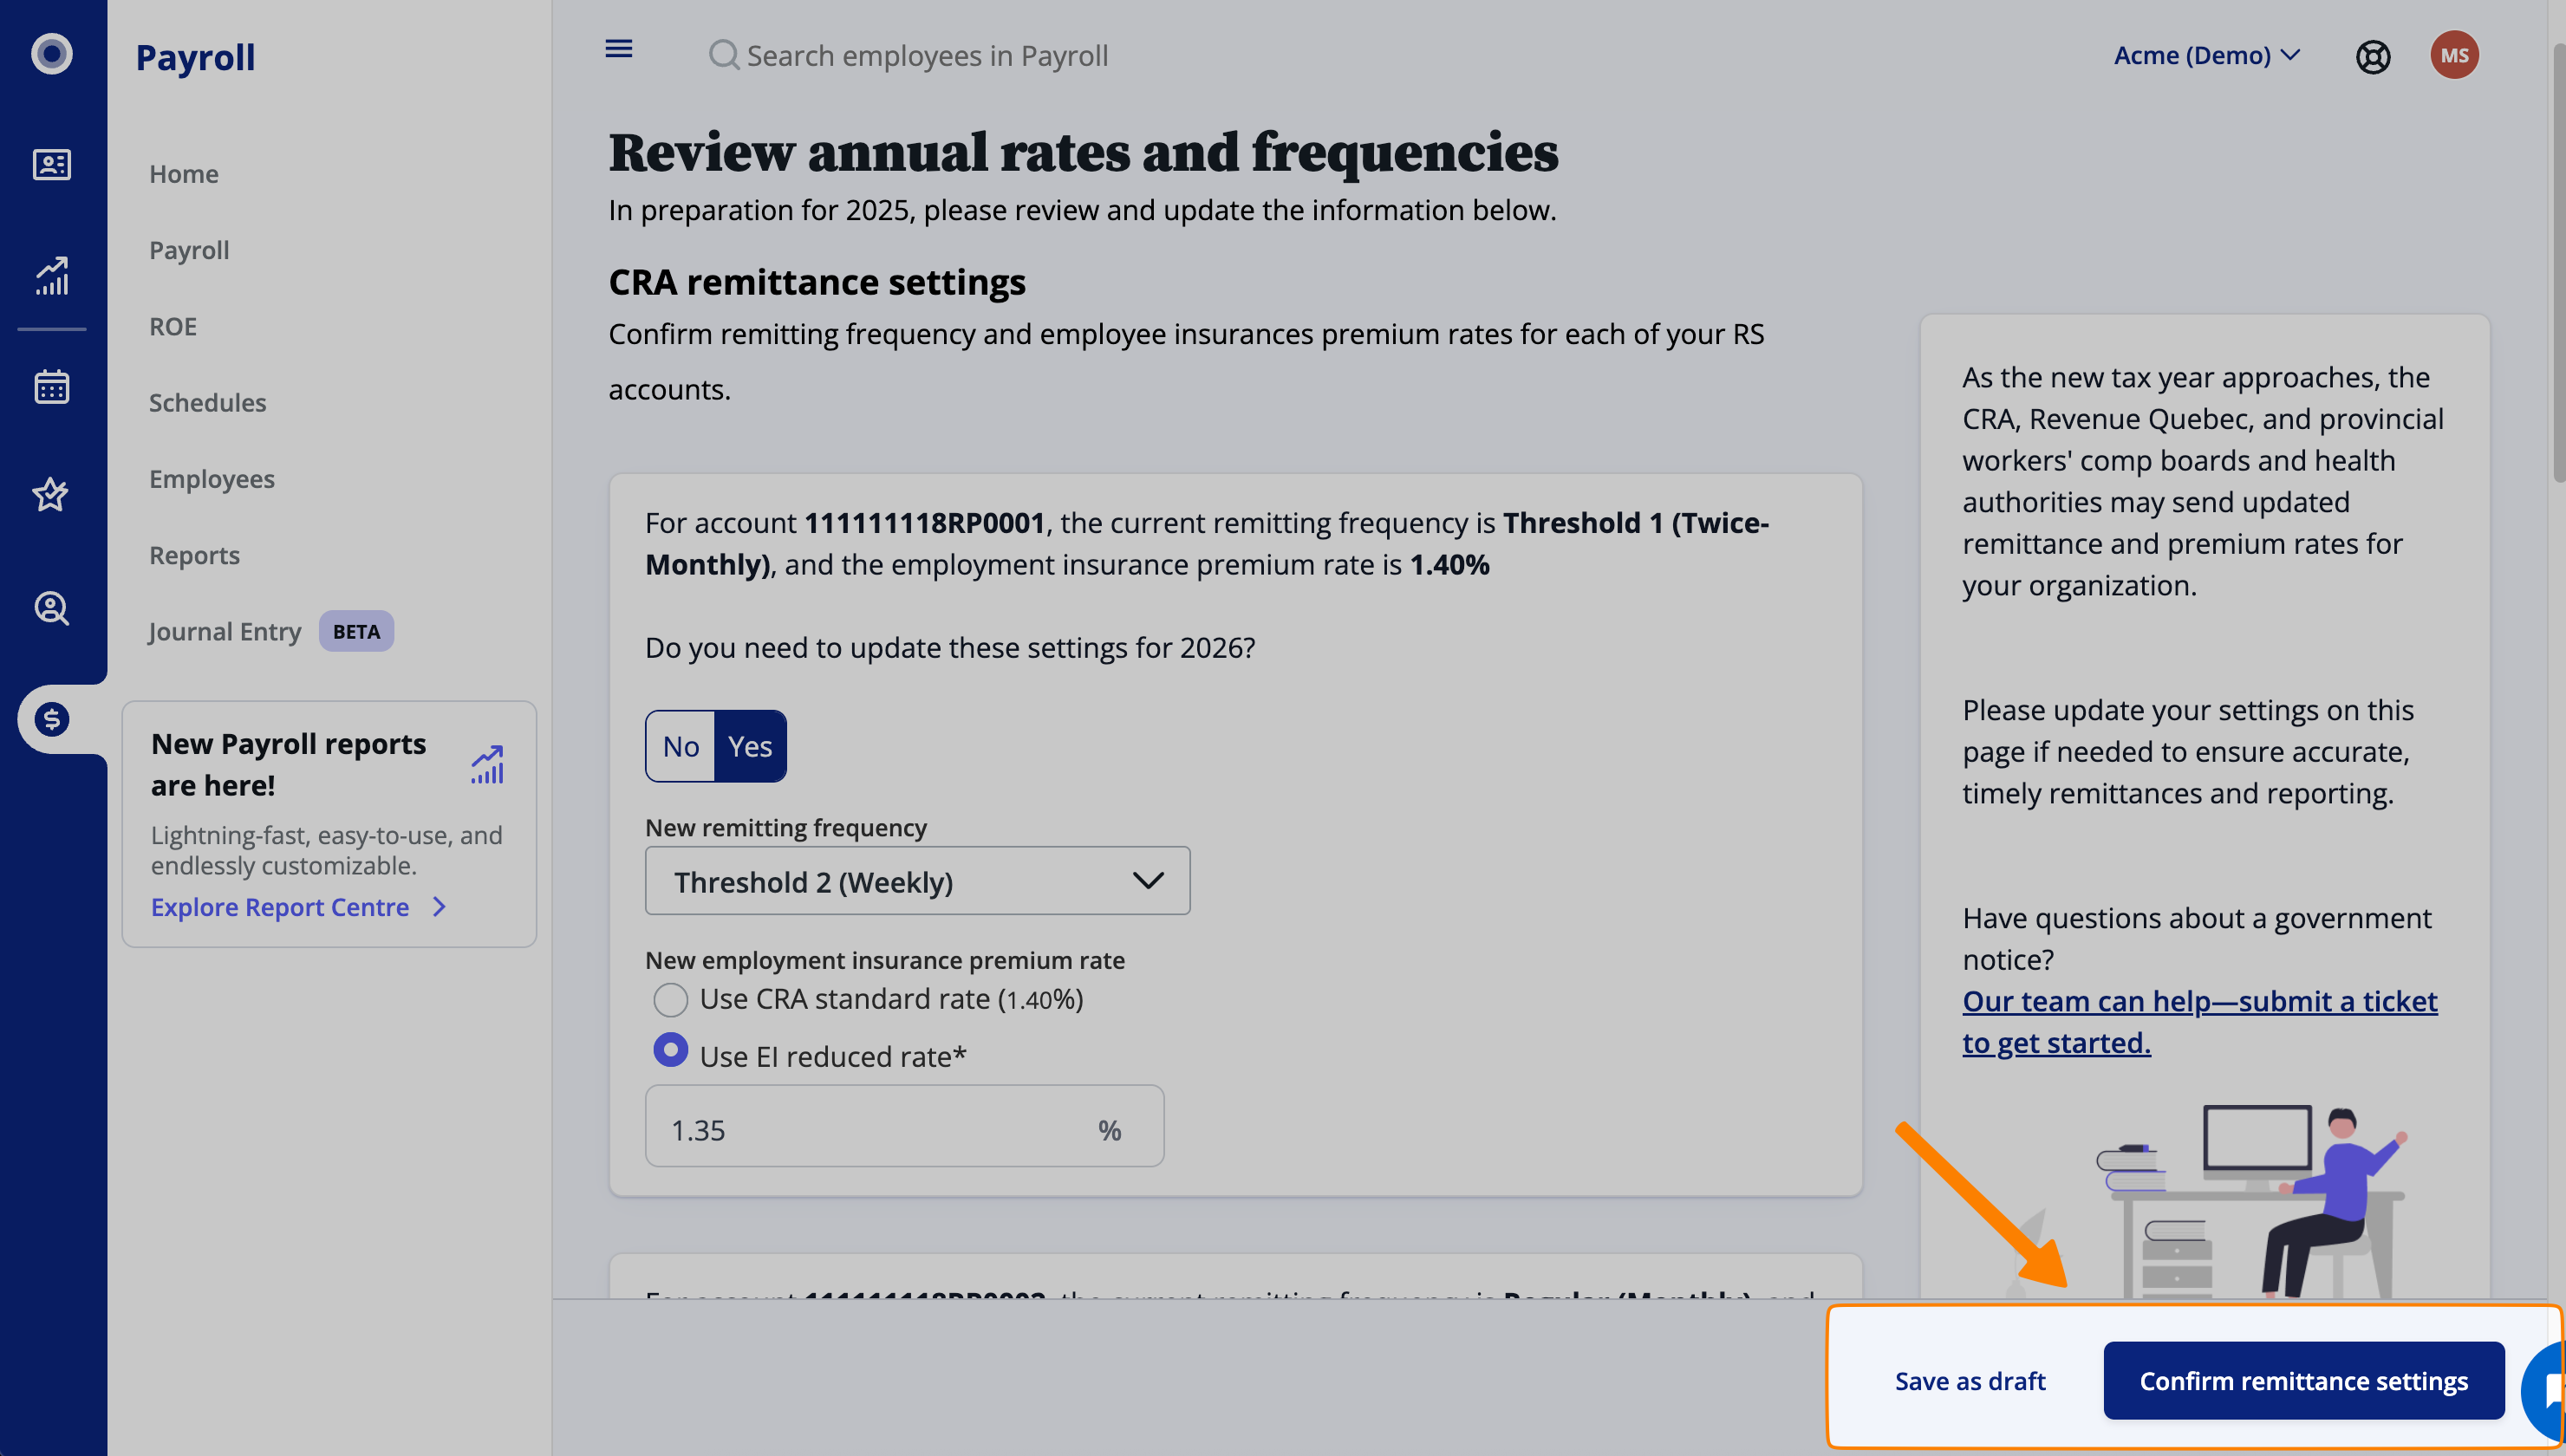This screenshot has height=1456, width=2566.
Task: Expand the Acme (Demo) company switcher
Action: (2206, 55)
